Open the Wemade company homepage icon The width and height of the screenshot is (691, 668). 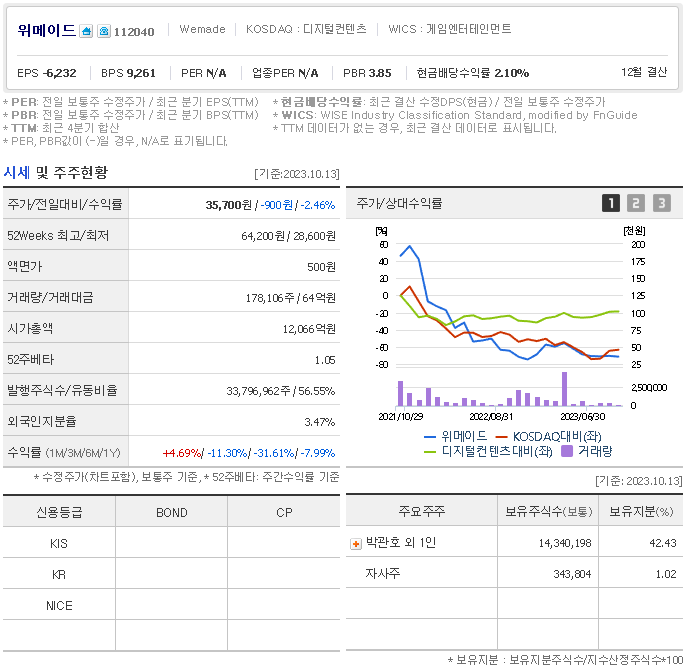click(86, 31)
